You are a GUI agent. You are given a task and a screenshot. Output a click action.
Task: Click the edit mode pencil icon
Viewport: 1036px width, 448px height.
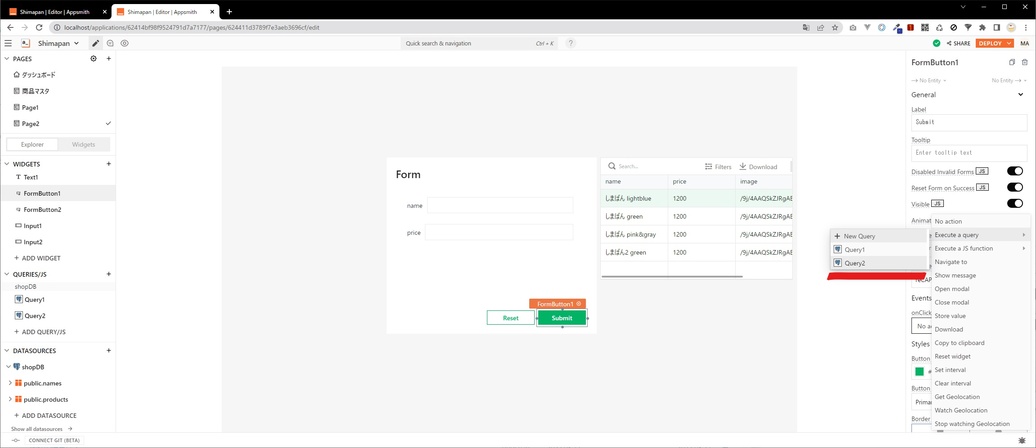tap(96, 43)
